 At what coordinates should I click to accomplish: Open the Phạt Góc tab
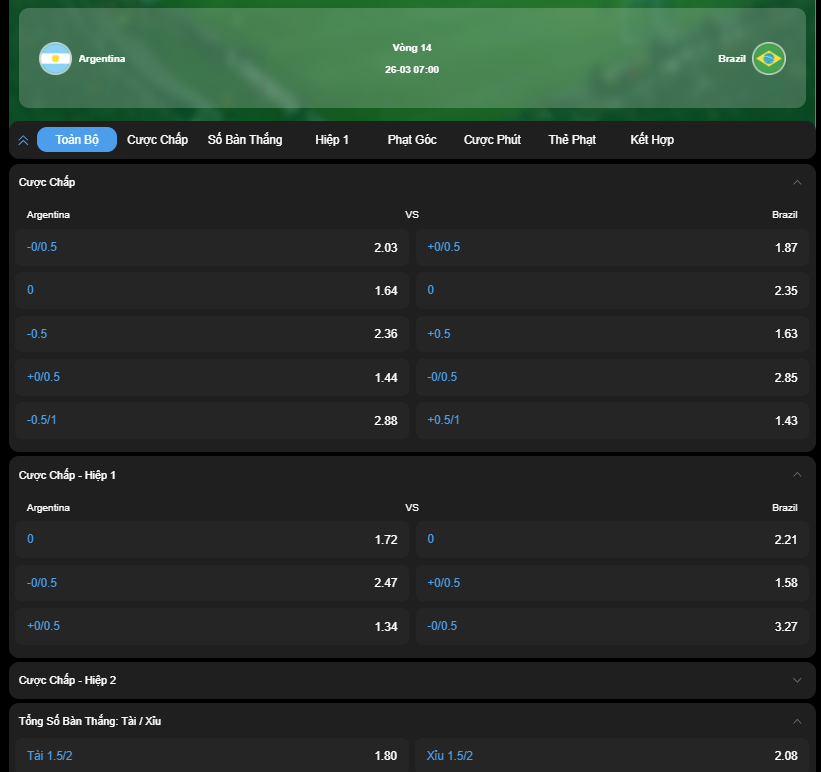412,139
